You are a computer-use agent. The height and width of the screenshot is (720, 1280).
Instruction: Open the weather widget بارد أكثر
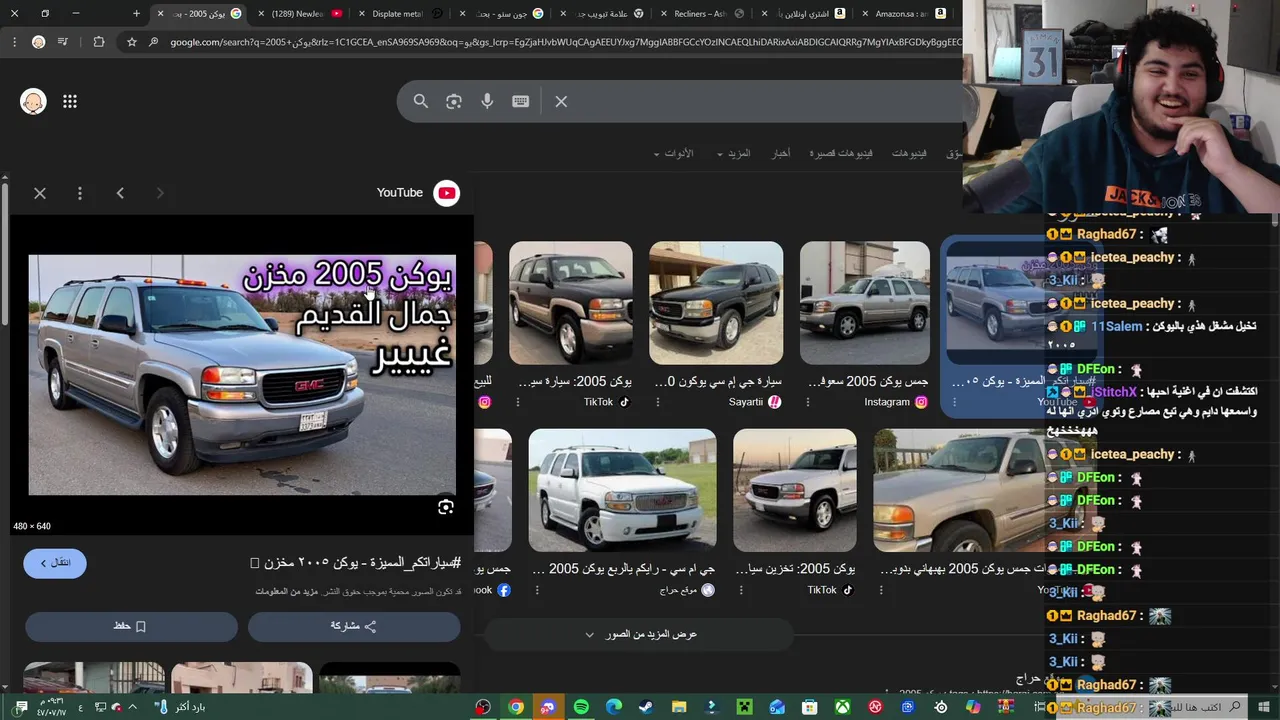181,707
